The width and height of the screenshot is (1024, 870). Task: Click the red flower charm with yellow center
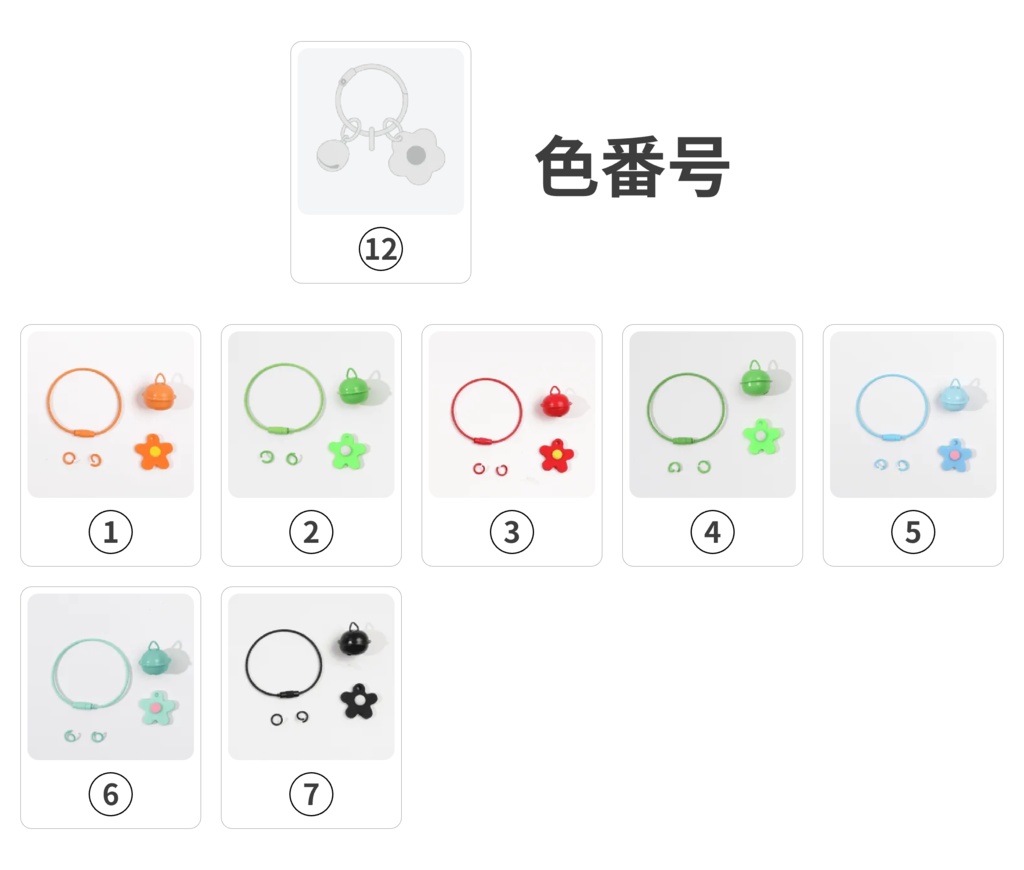[556, 455]
